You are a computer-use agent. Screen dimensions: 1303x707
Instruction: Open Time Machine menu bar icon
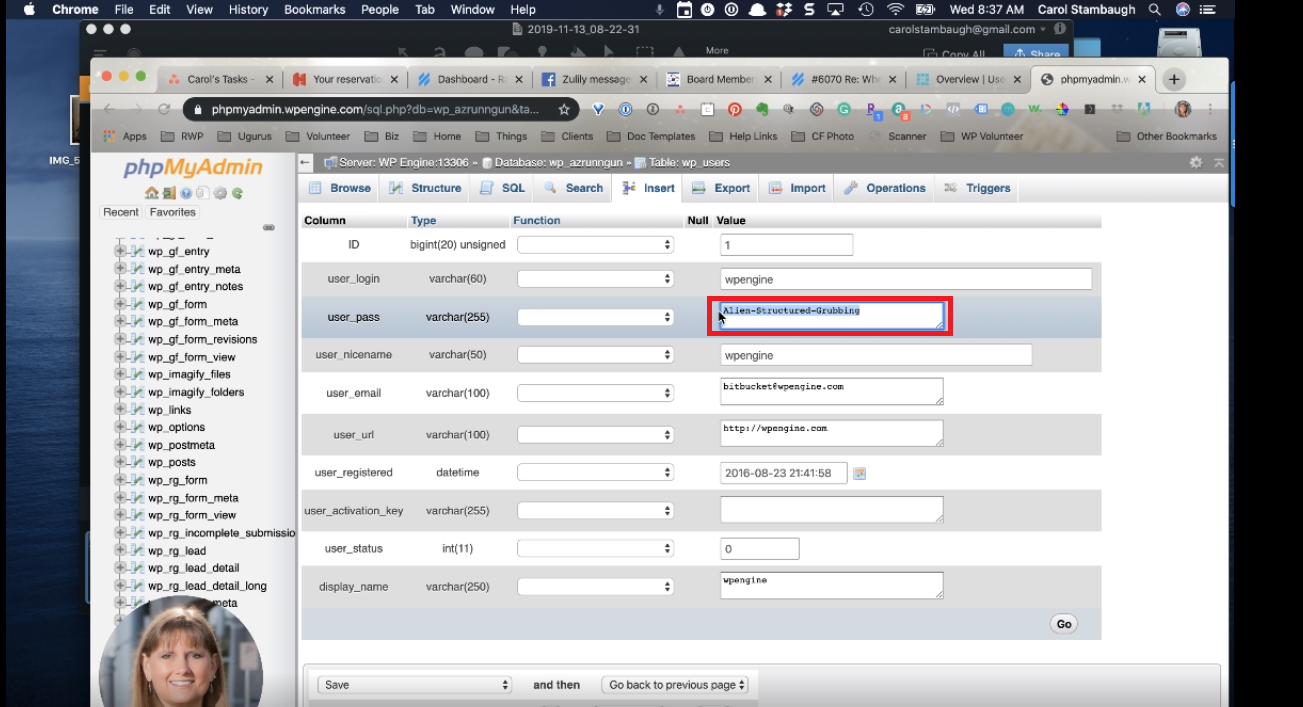click(x=866, y=9)
